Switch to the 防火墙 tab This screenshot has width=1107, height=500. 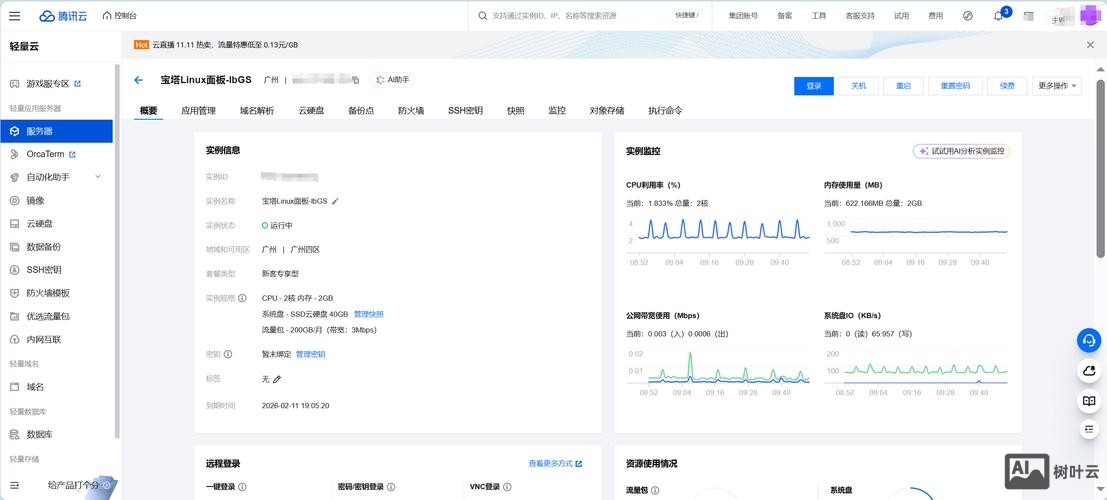click(x=411, y=110)
